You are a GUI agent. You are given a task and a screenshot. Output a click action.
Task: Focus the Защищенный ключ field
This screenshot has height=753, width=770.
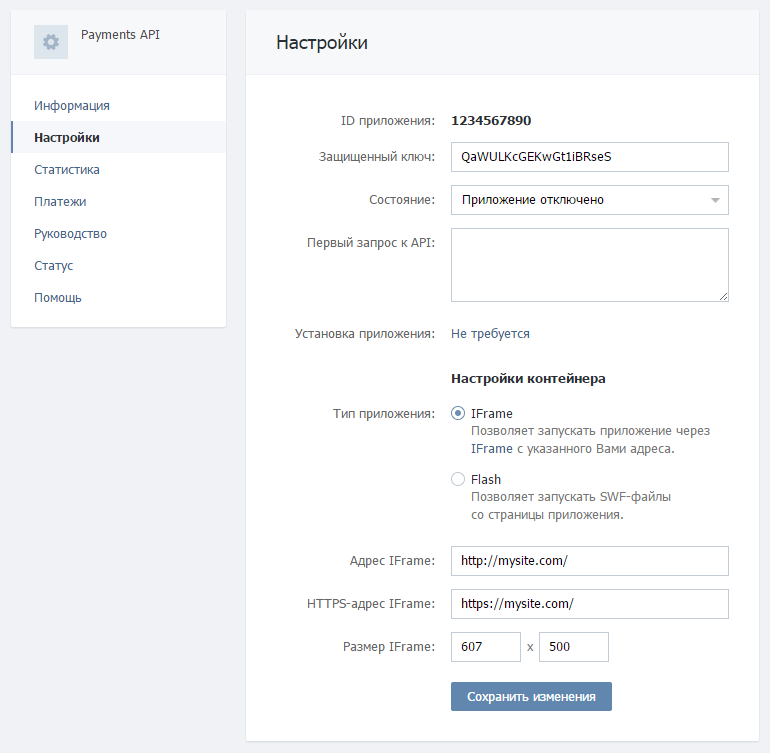(589, 157)
